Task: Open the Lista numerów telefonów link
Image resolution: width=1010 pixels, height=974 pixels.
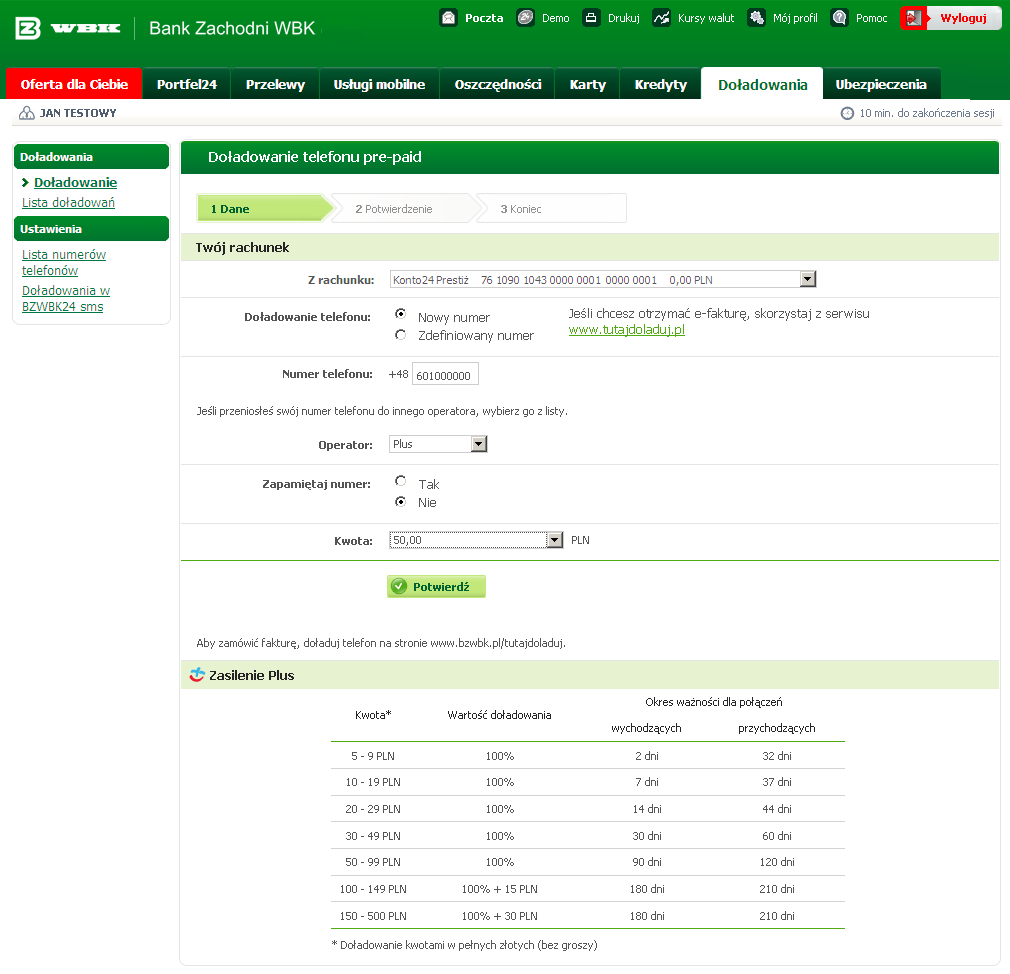Action: (x=64, y=263)
